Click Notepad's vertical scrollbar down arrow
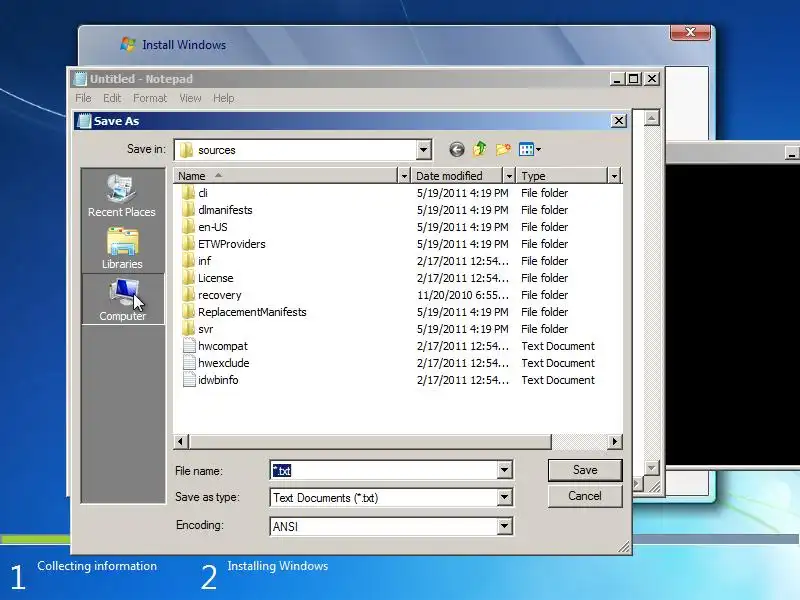Screen dimensions: 800x600 point(651,468)
